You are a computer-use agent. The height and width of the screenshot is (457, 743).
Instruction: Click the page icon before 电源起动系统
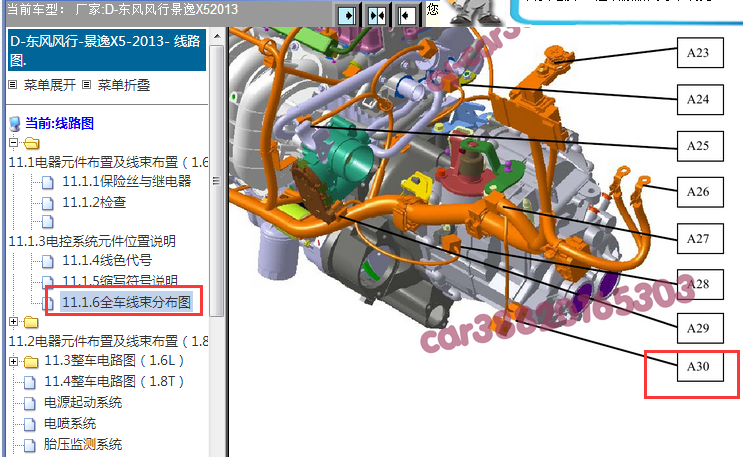[x=29, y=403]
